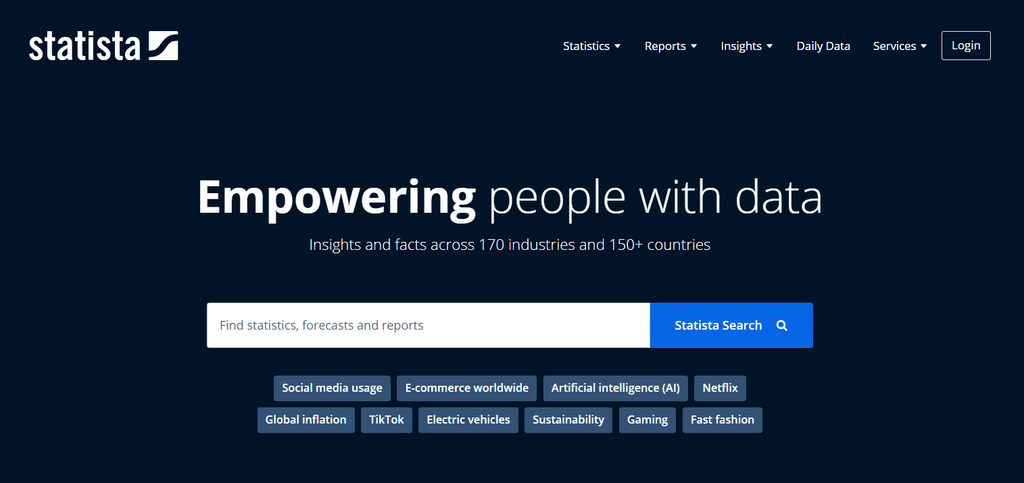Click the Statista Search button
Screen dimensions: 1024x483
[x=731, y=325]
